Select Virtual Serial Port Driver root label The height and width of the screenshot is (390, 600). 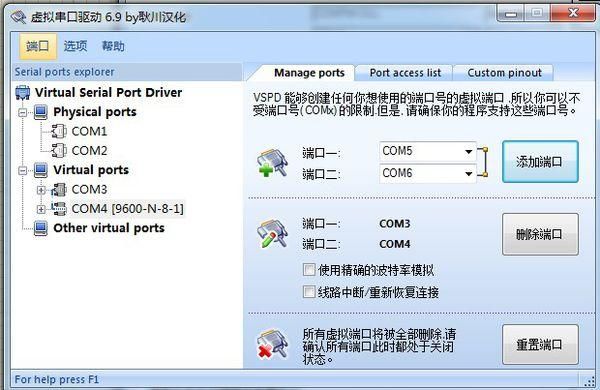tap(108, 93)
